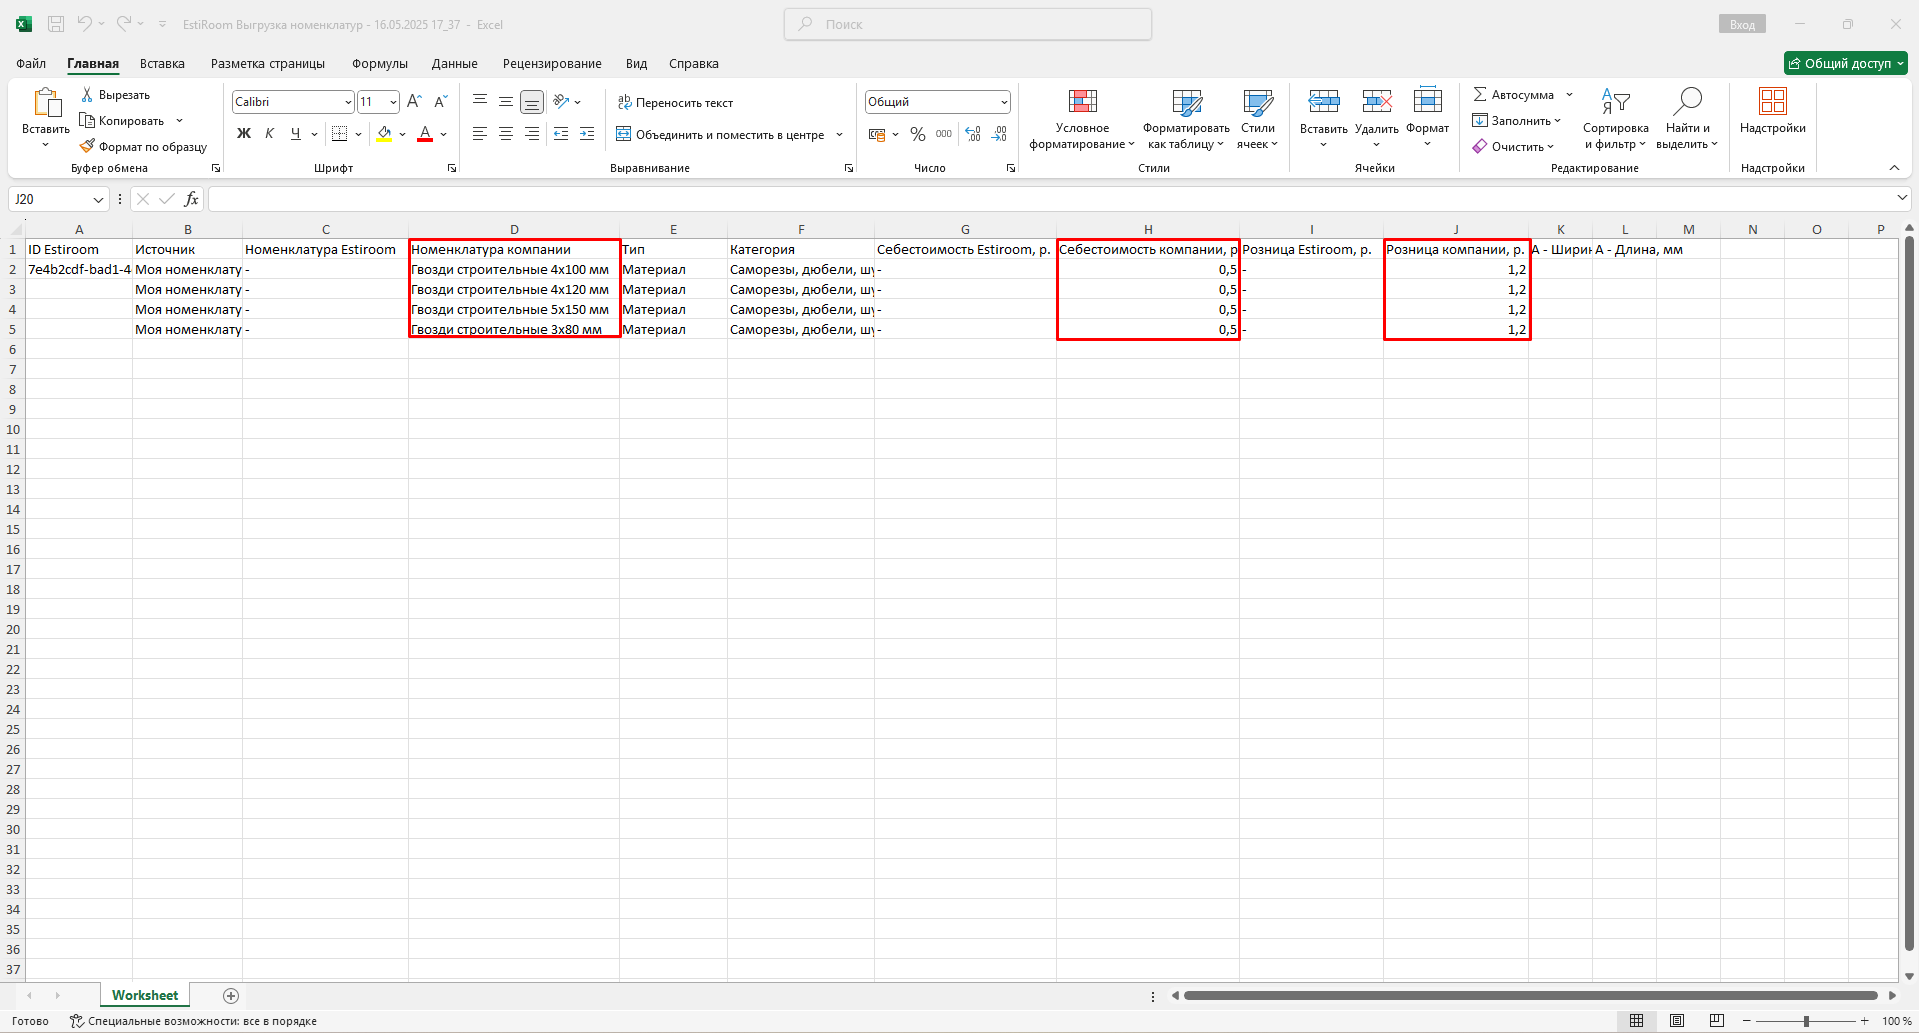Open the font size dropdown
1919x1033 pixels.
(x=393, y=102)
